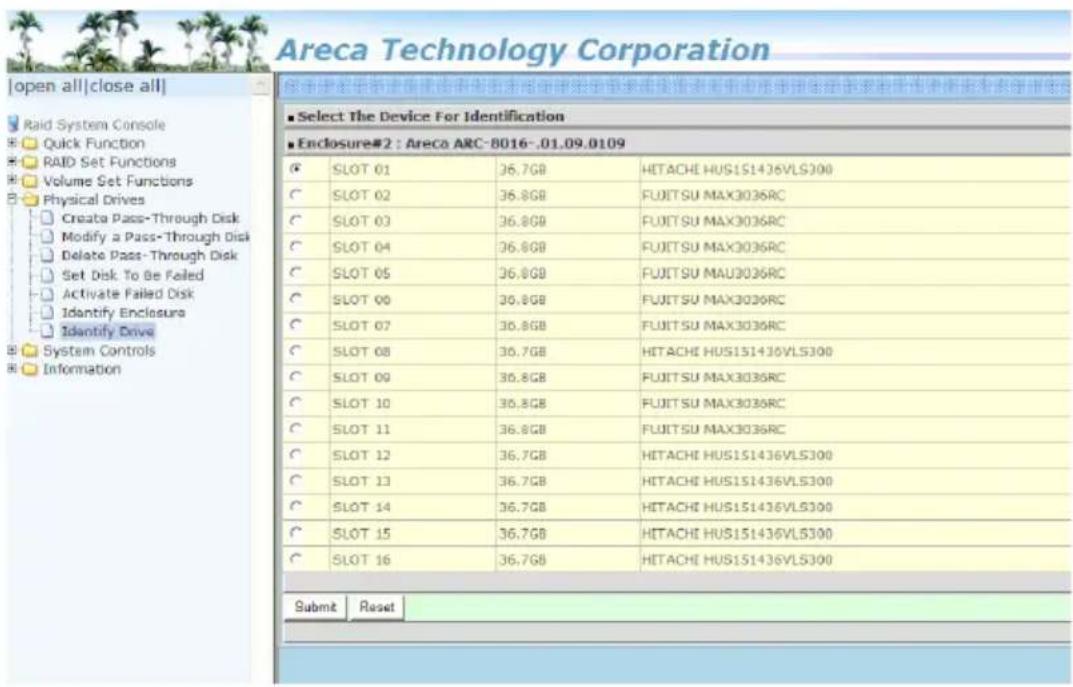1073x687 pixels.
Task: Click the Volume Set Functions folder icon
Action: (x=29, y=181)
